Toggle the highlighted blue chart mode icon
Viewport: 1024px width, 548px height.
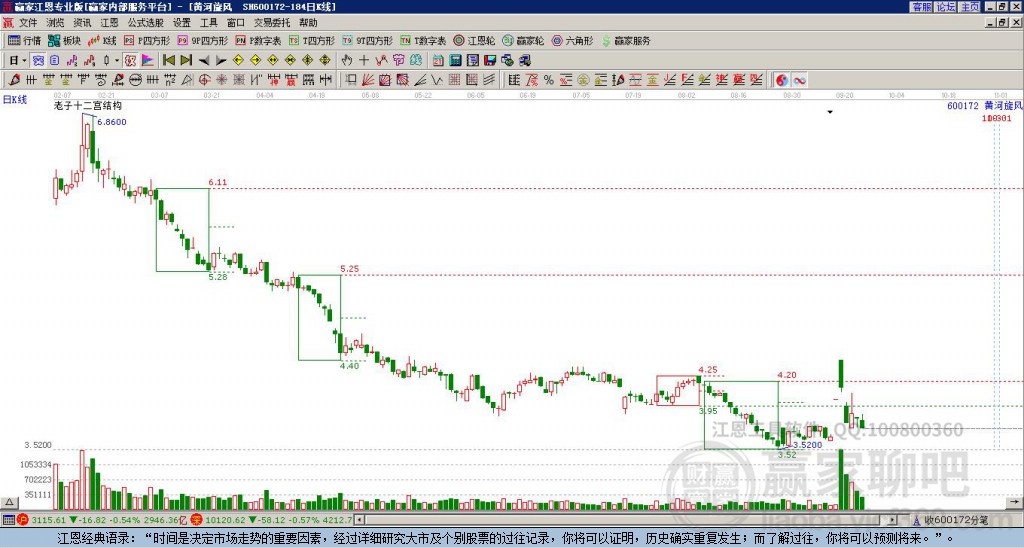[x=37, y=61]
